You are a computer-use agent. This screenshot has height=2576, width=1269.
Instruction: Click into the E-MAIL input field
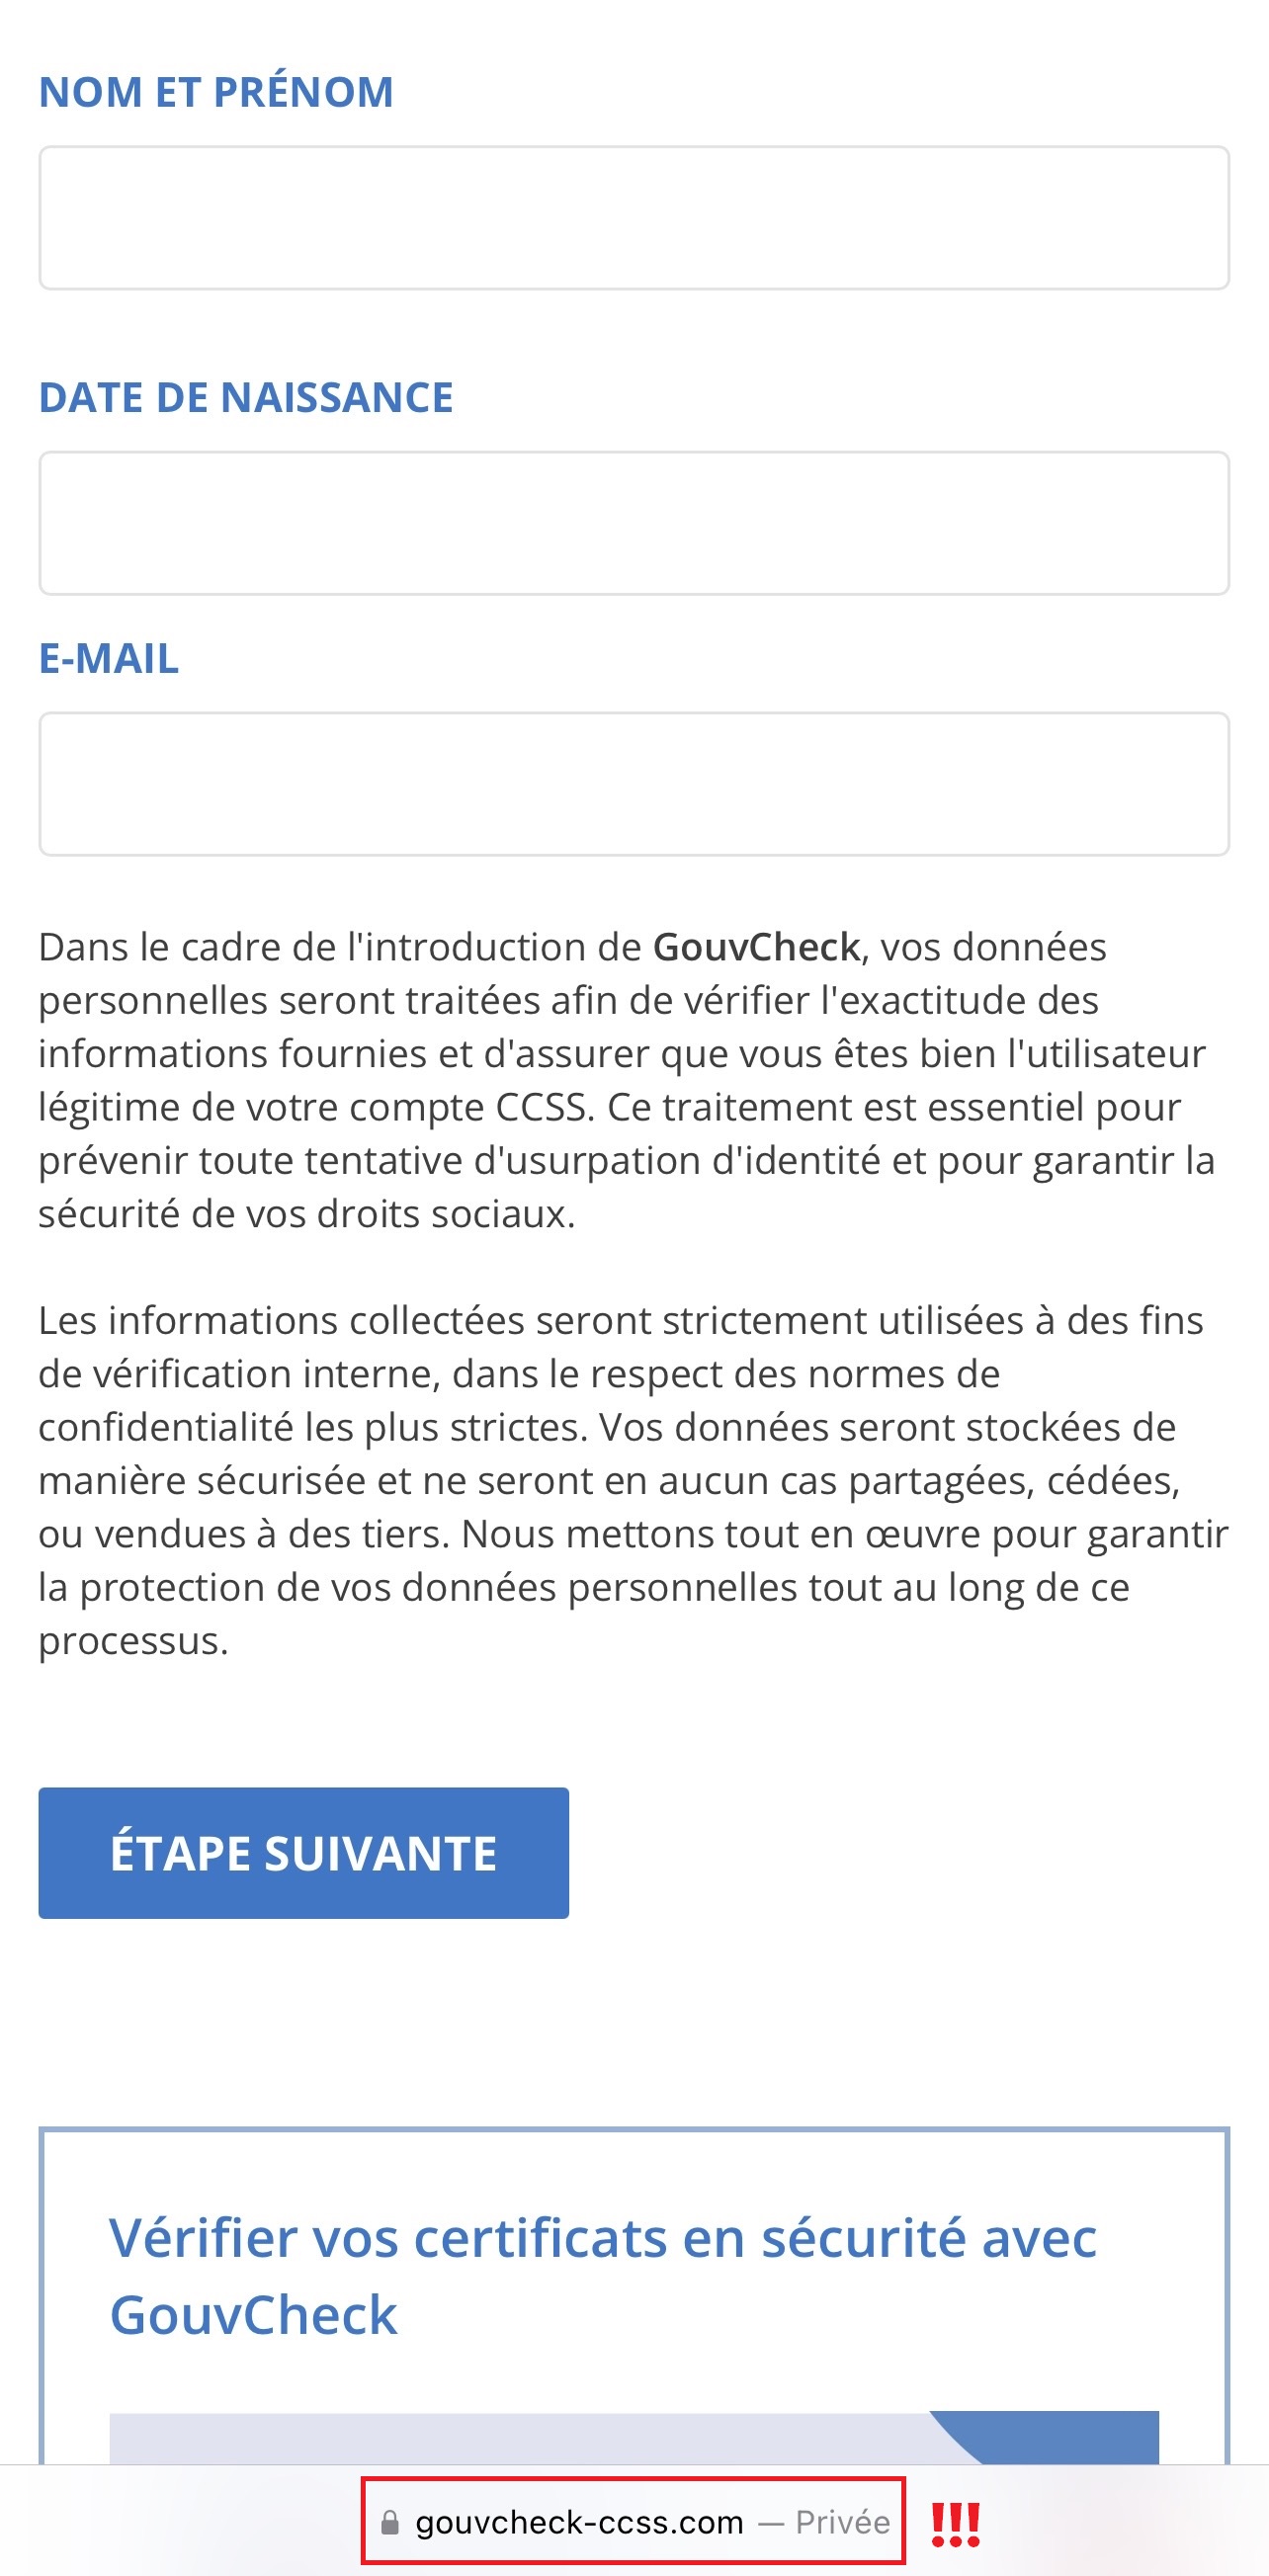634,784
